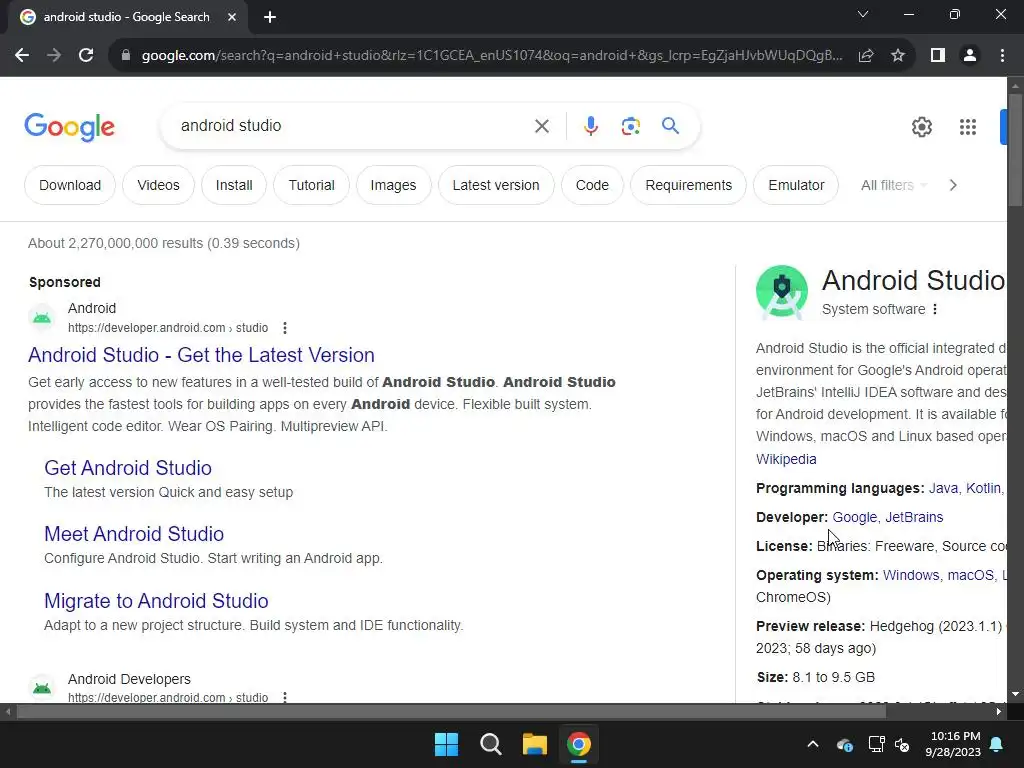Open the Chrome profile icon

click(970, 56)
